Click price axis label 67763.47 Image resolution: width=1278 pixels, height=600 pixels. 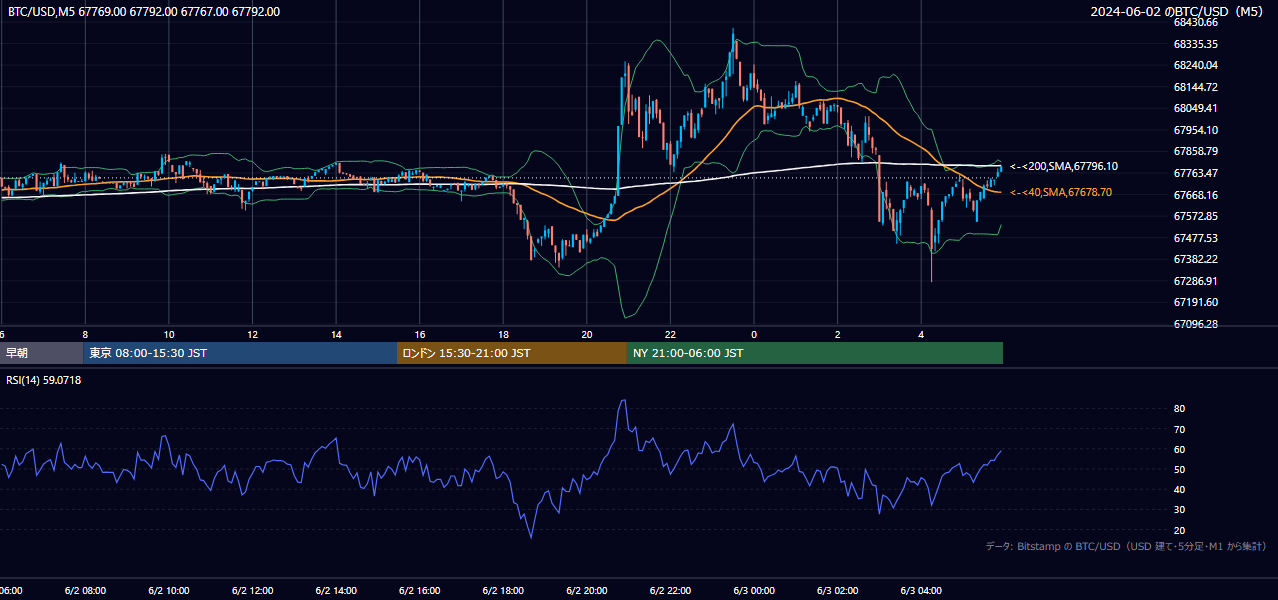click(x=1195, y=173)
